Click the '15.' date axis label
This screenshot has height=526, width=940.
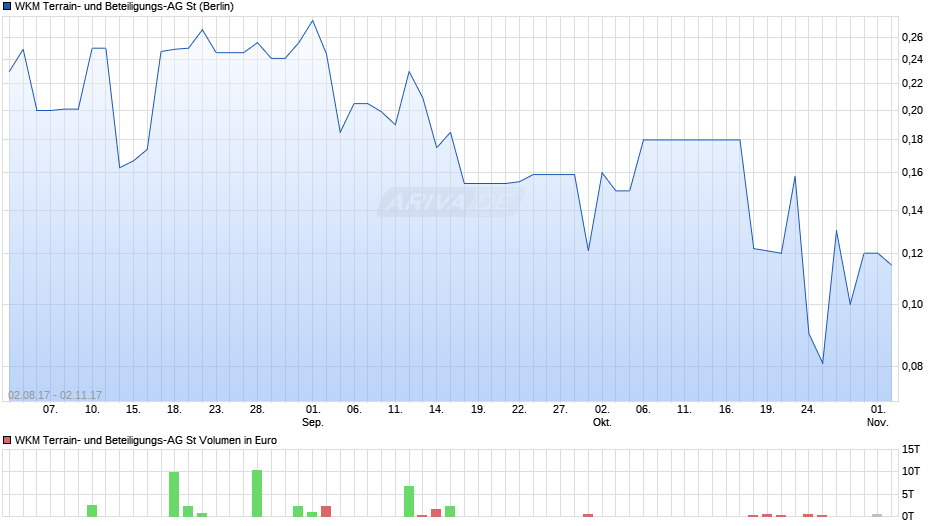pyautogui.click(x=133, y=410)
